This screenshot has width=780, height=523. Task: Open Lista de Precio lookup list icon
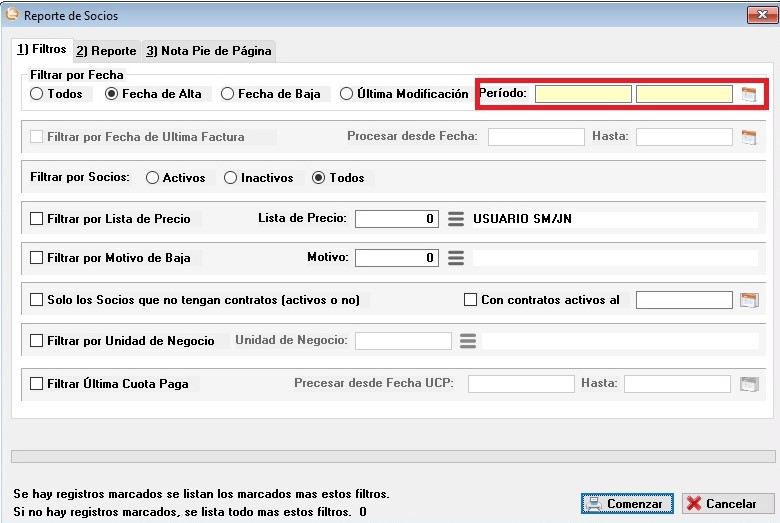pos(456,219)
